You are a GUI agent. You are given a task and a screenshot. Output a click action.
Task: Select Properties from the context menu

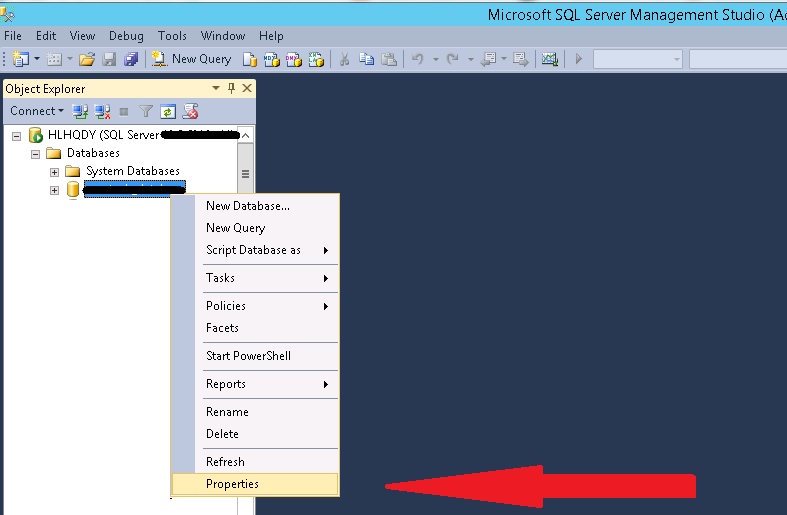point(232,484)
